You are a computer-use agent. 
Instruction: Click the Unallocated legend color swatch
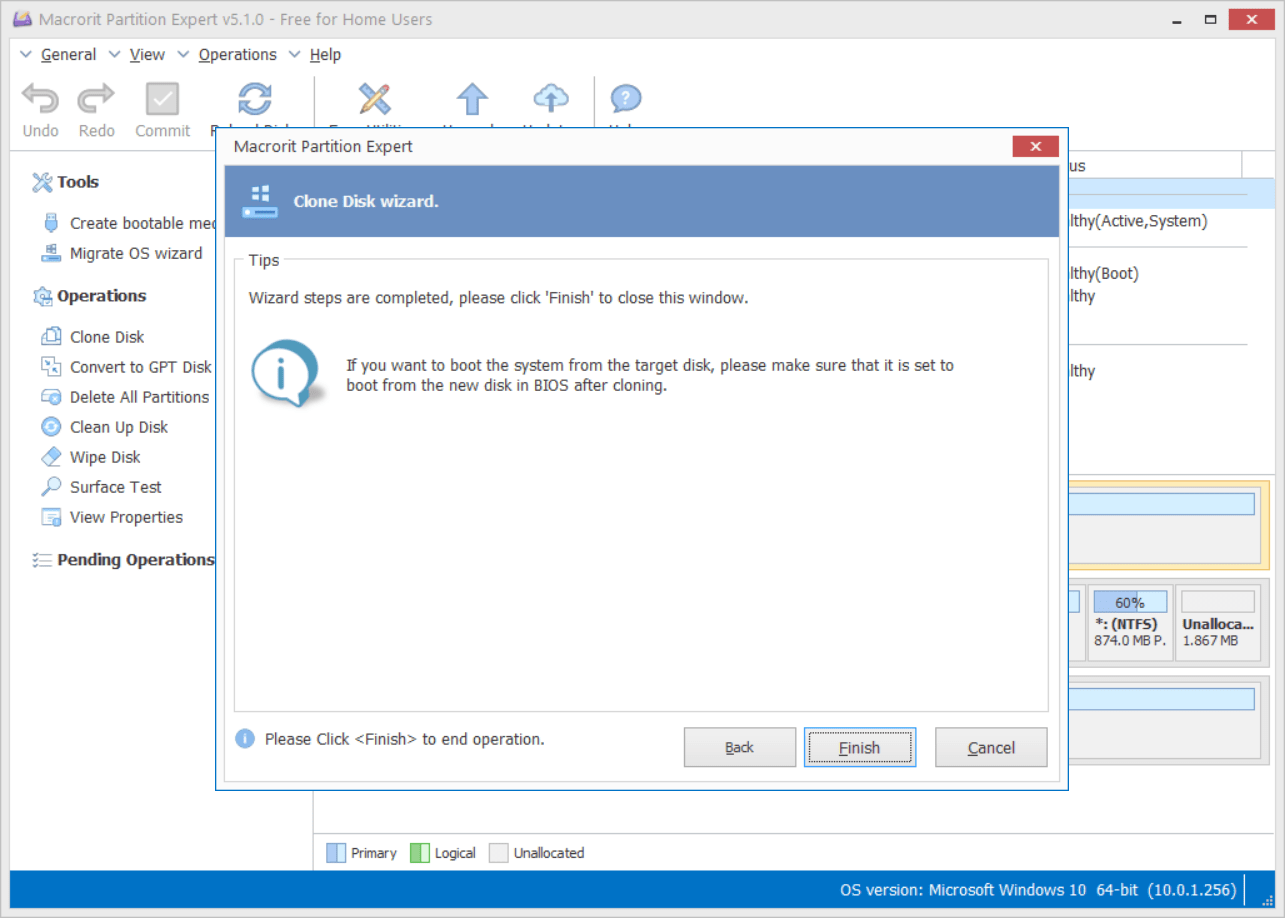click(498, 853)
